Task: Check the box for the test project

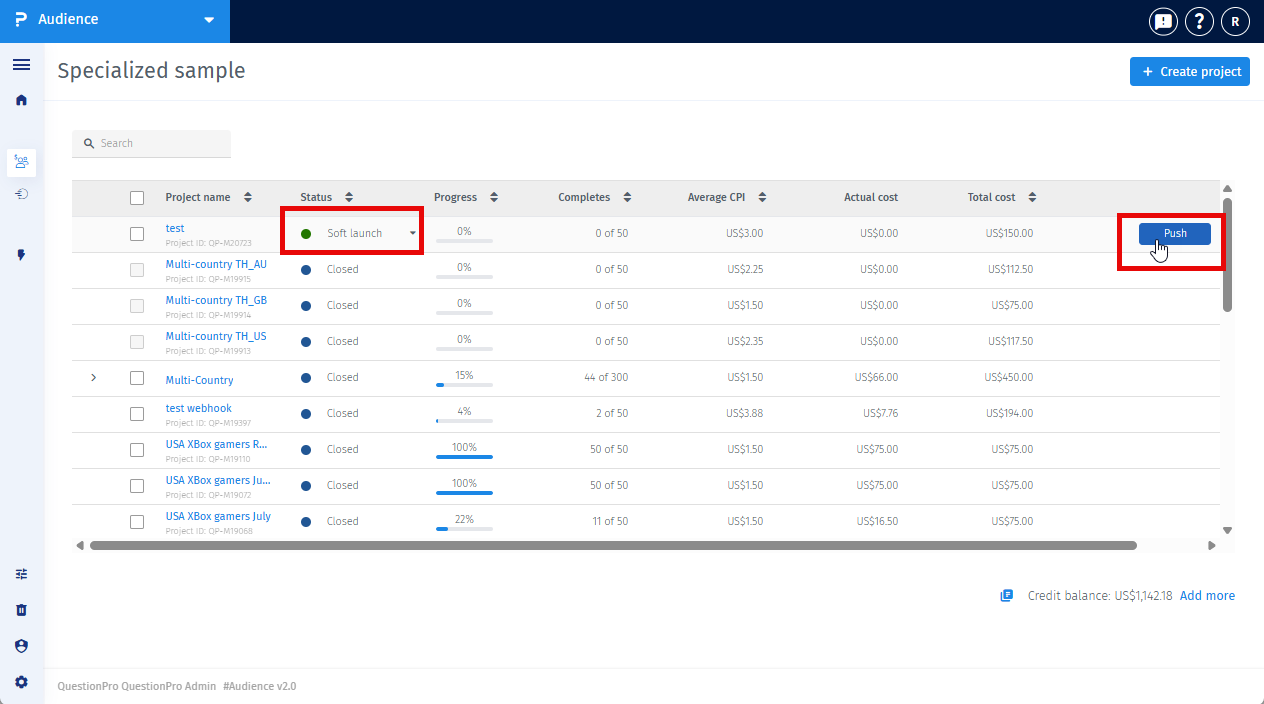Action: pos(137,234)
